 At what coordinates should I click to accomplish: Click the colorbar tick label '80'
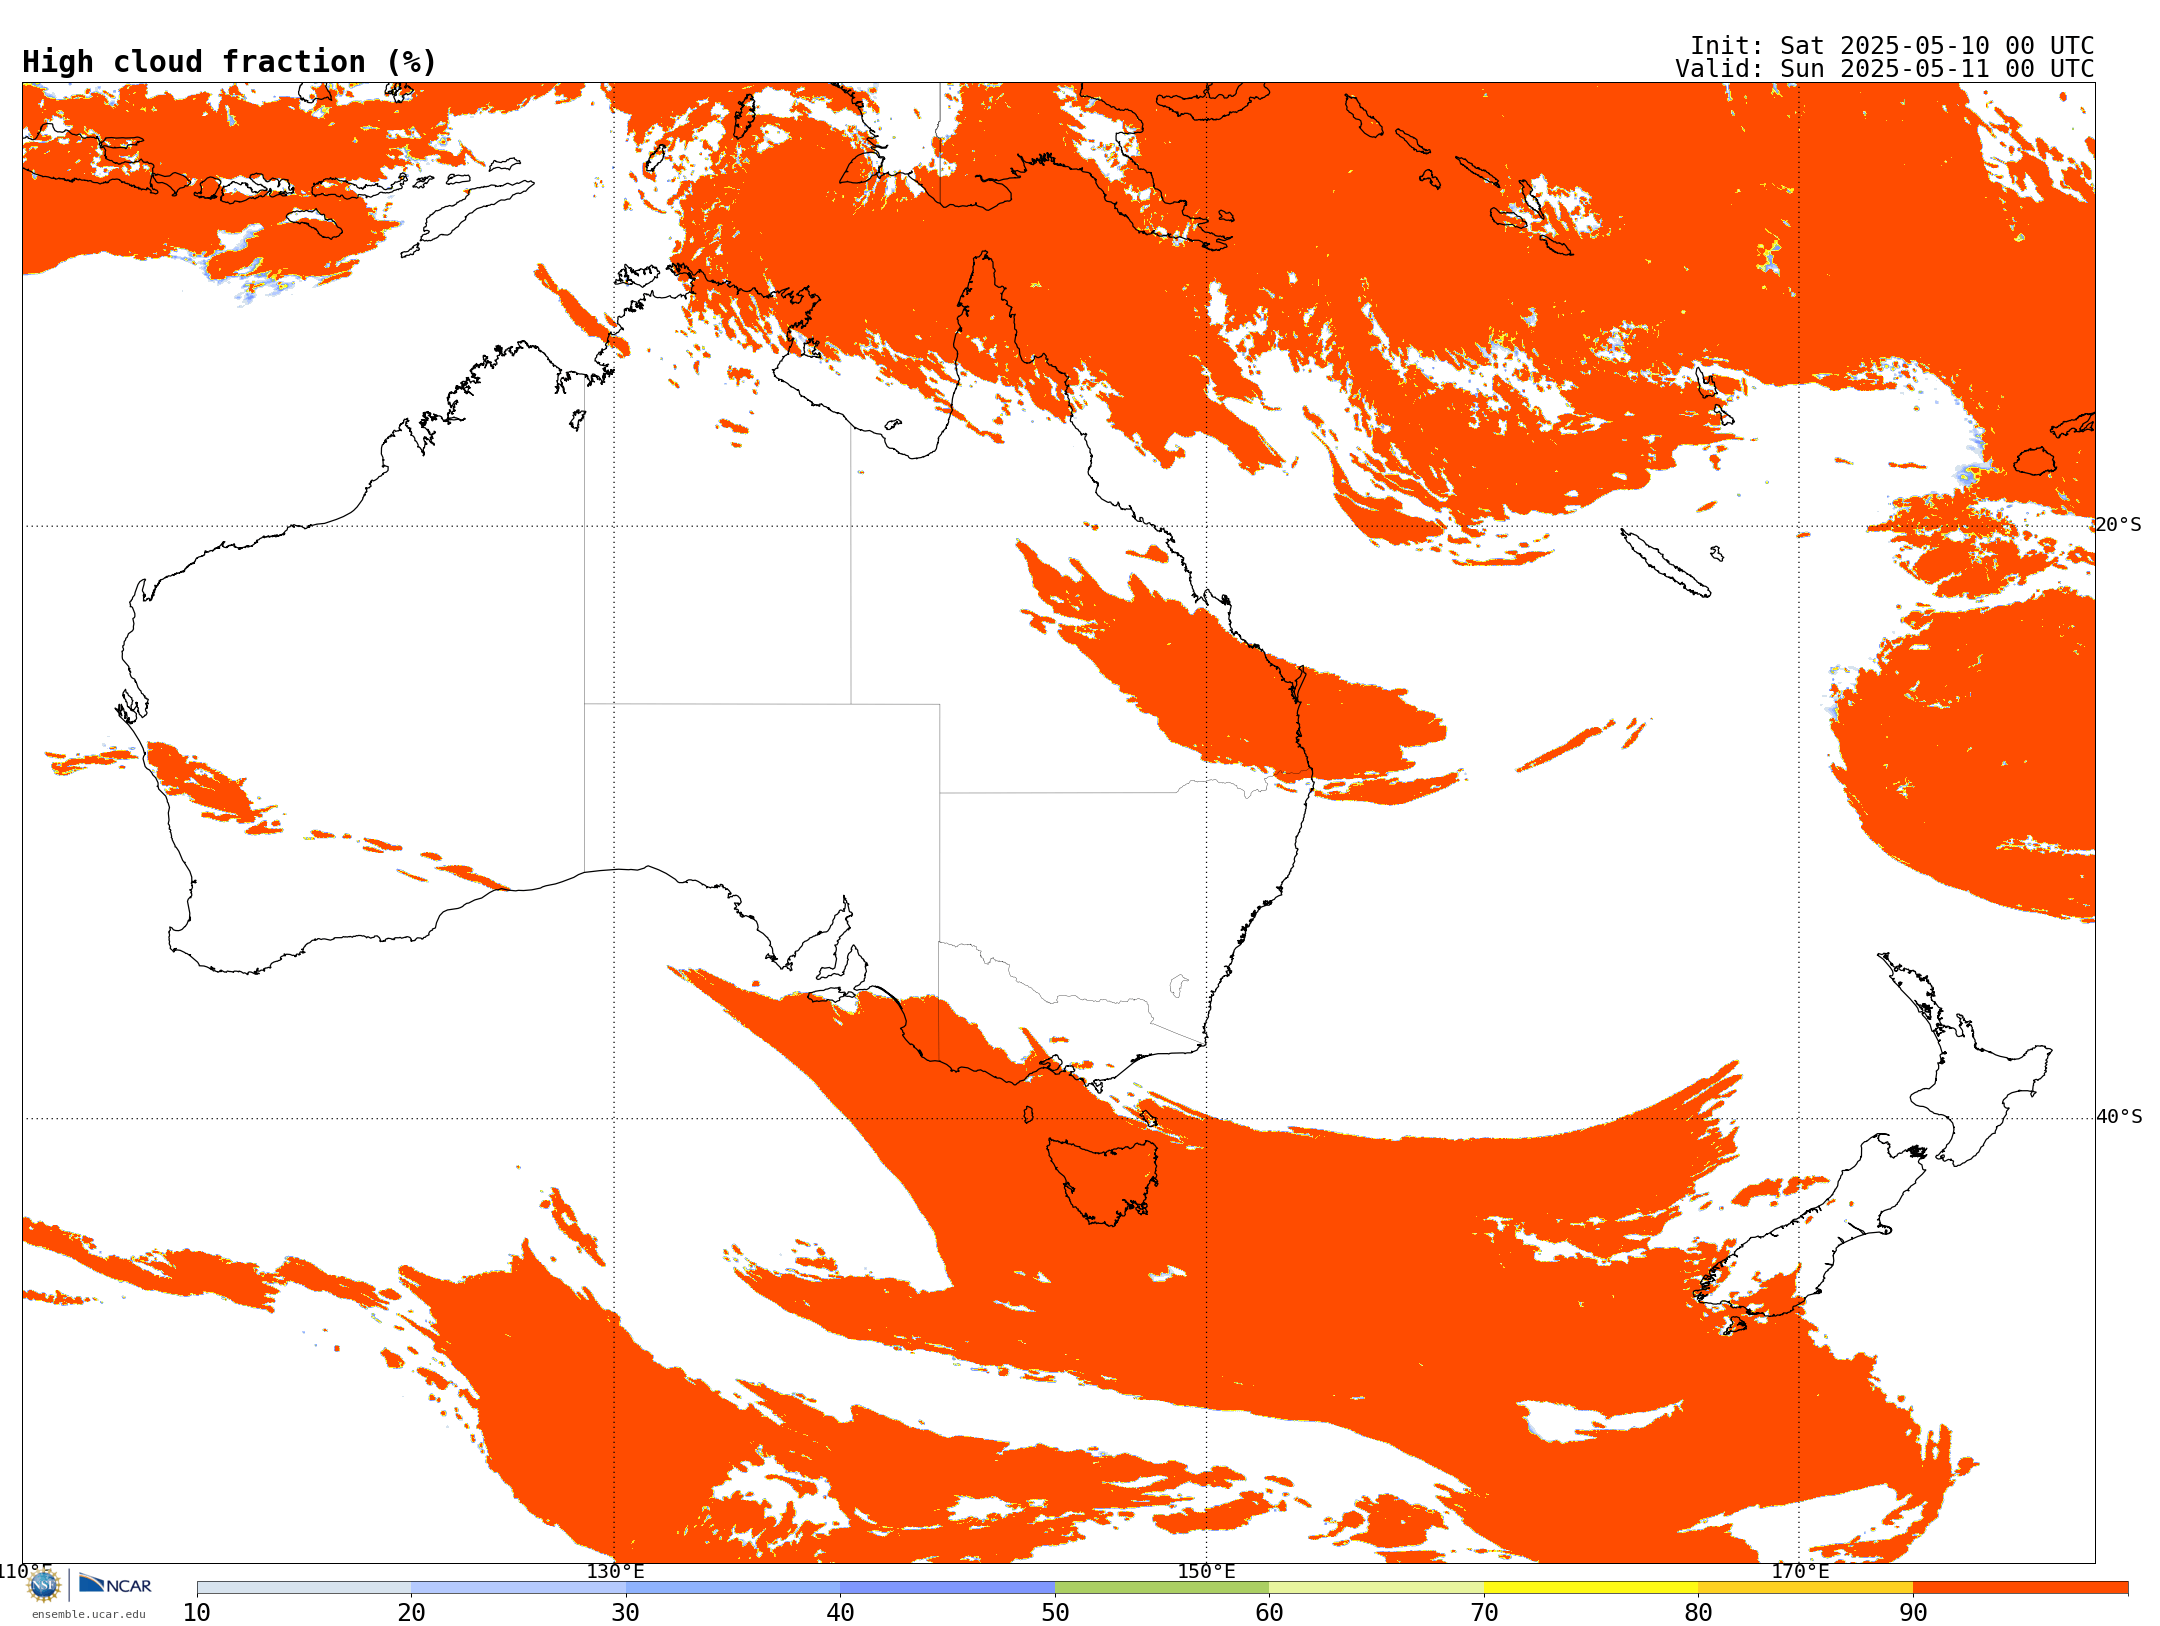tap(1698, 1612)
